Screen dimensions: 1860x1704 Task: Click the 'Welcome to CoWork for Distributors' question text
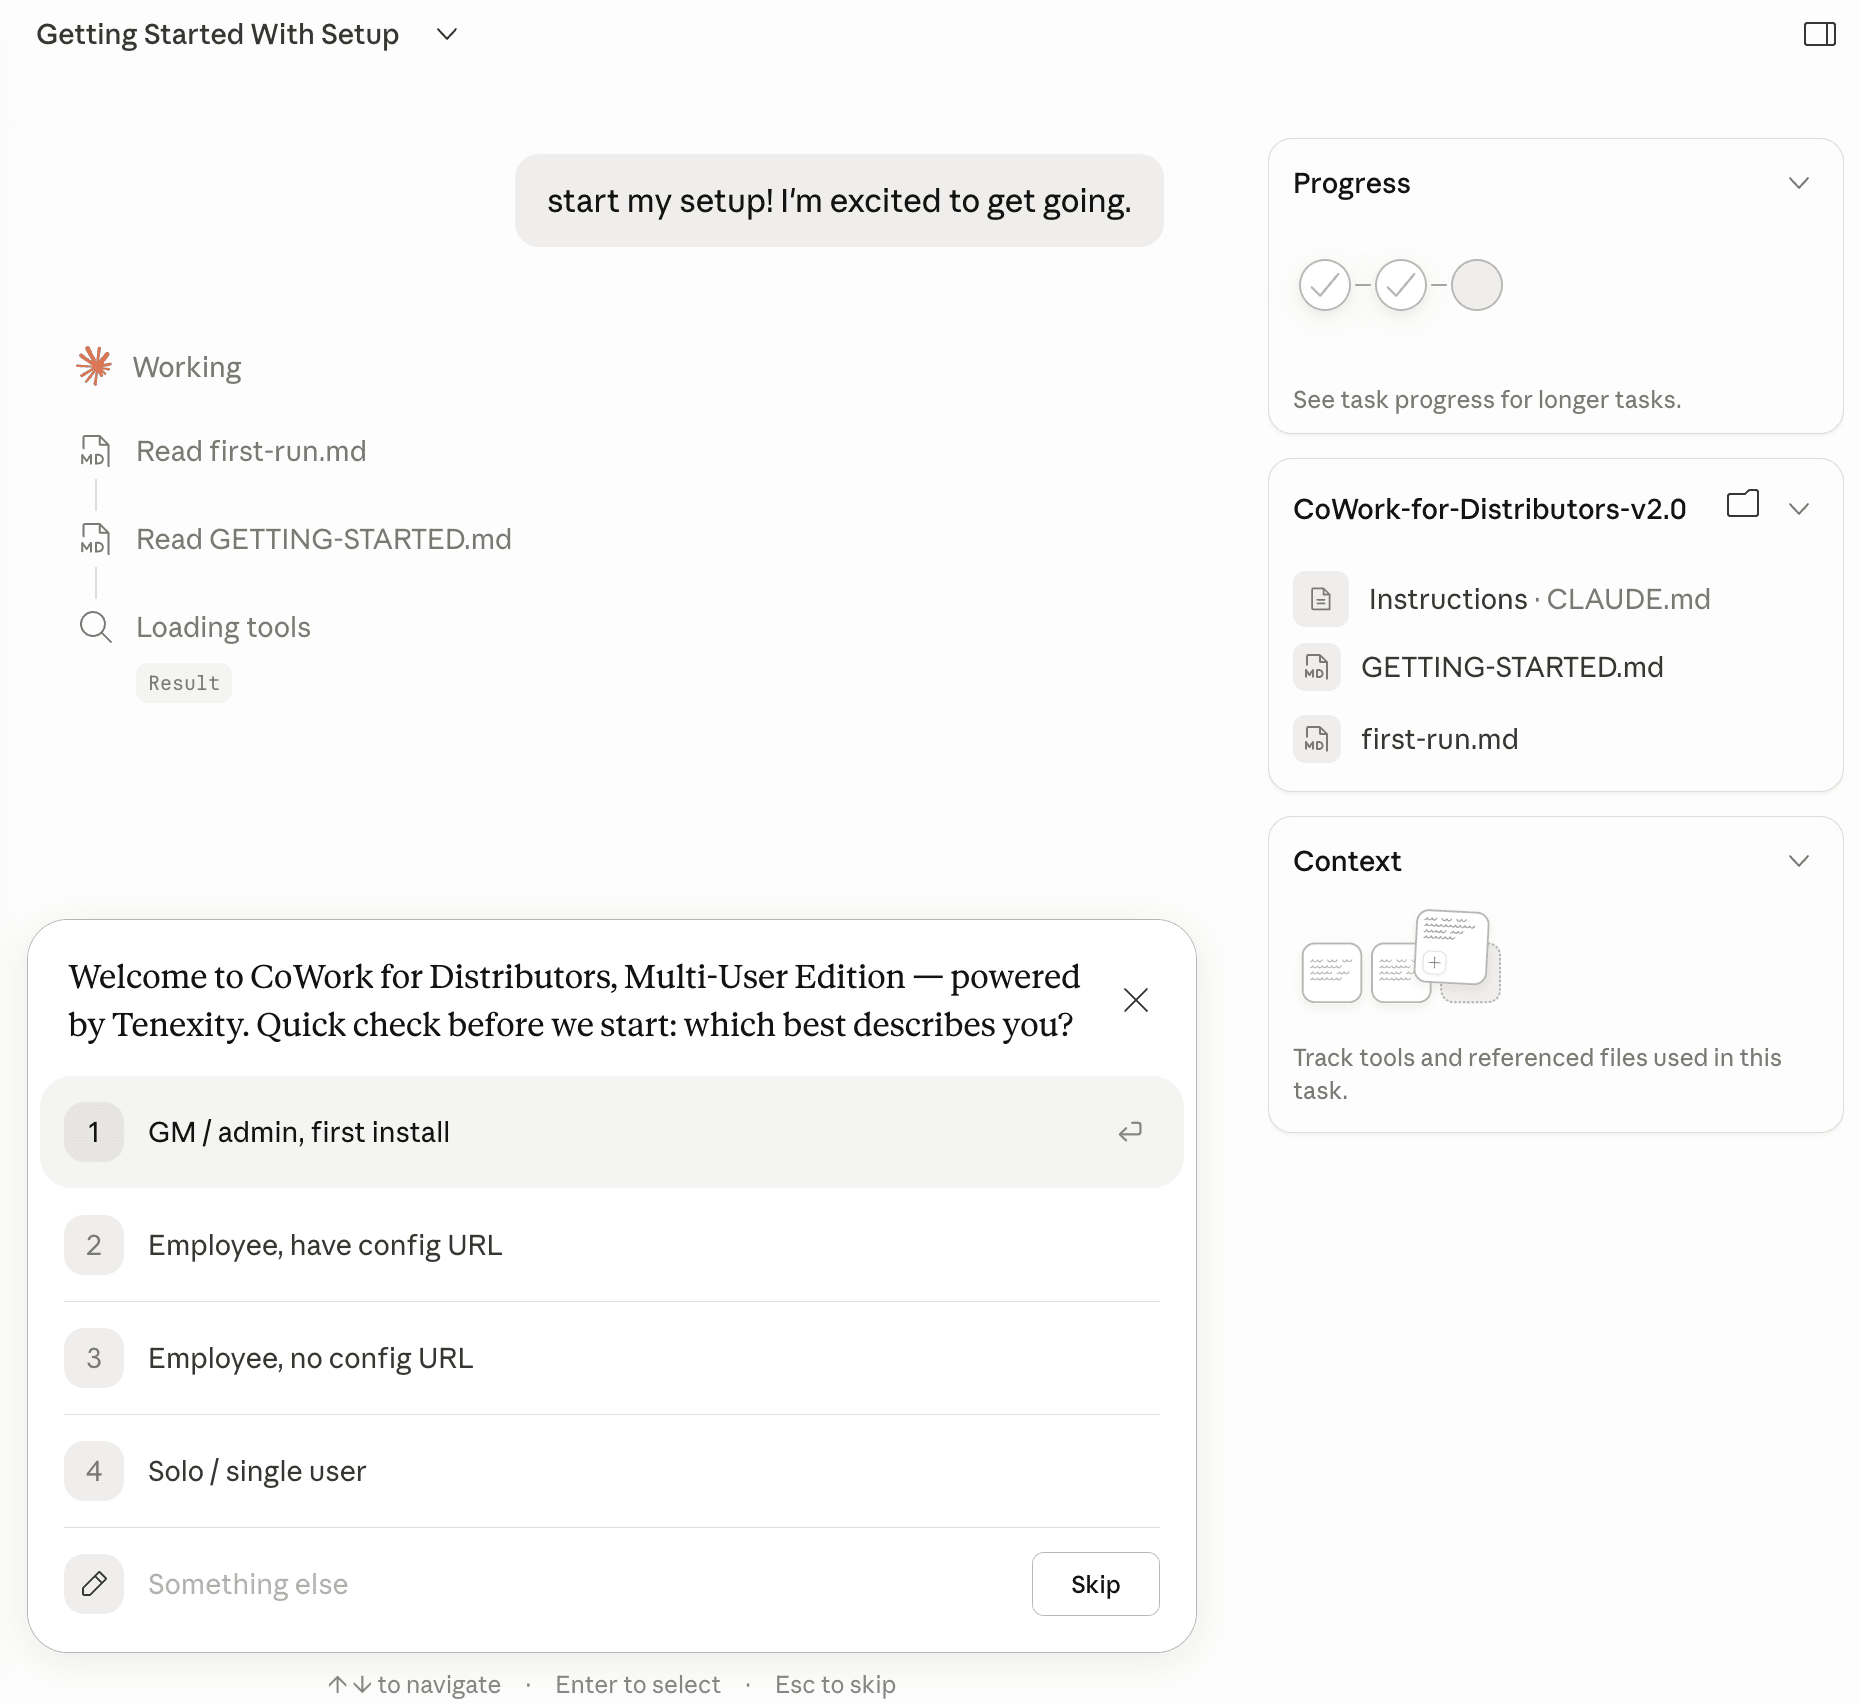(575, 1000)
